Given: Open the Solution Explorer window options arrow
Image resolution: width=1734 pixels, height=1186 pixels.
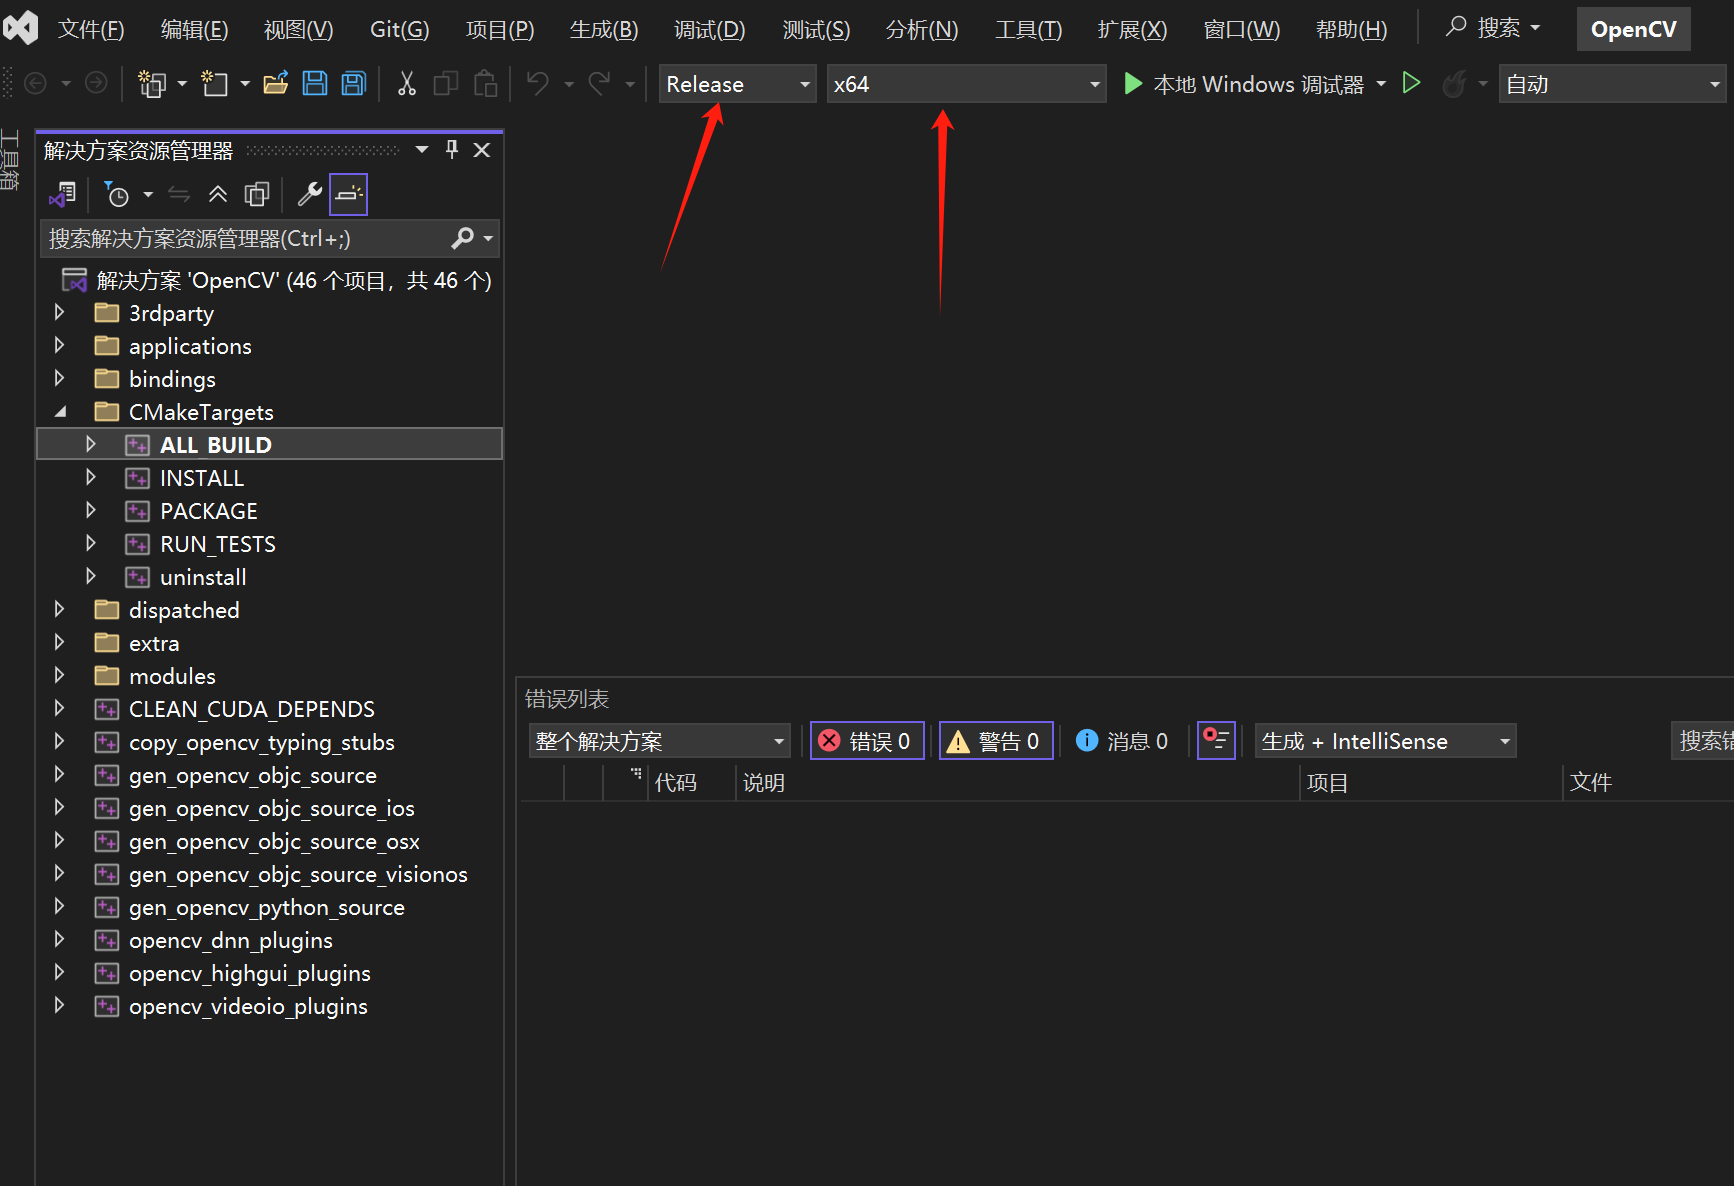Looking at the screenshot, I should [x=422, y=150].
